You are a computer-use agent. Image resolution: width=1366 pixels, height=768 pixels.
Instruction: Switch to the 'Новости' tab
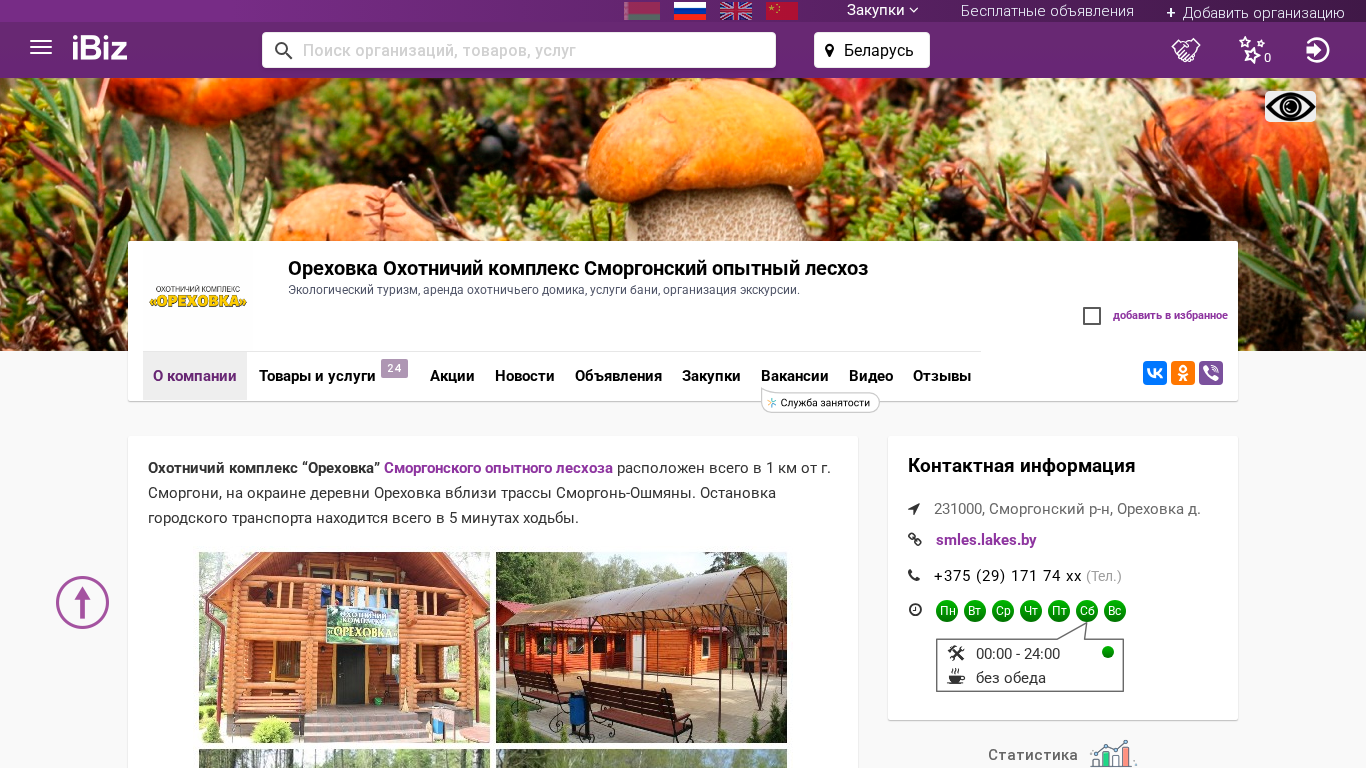tap(525, 376)
